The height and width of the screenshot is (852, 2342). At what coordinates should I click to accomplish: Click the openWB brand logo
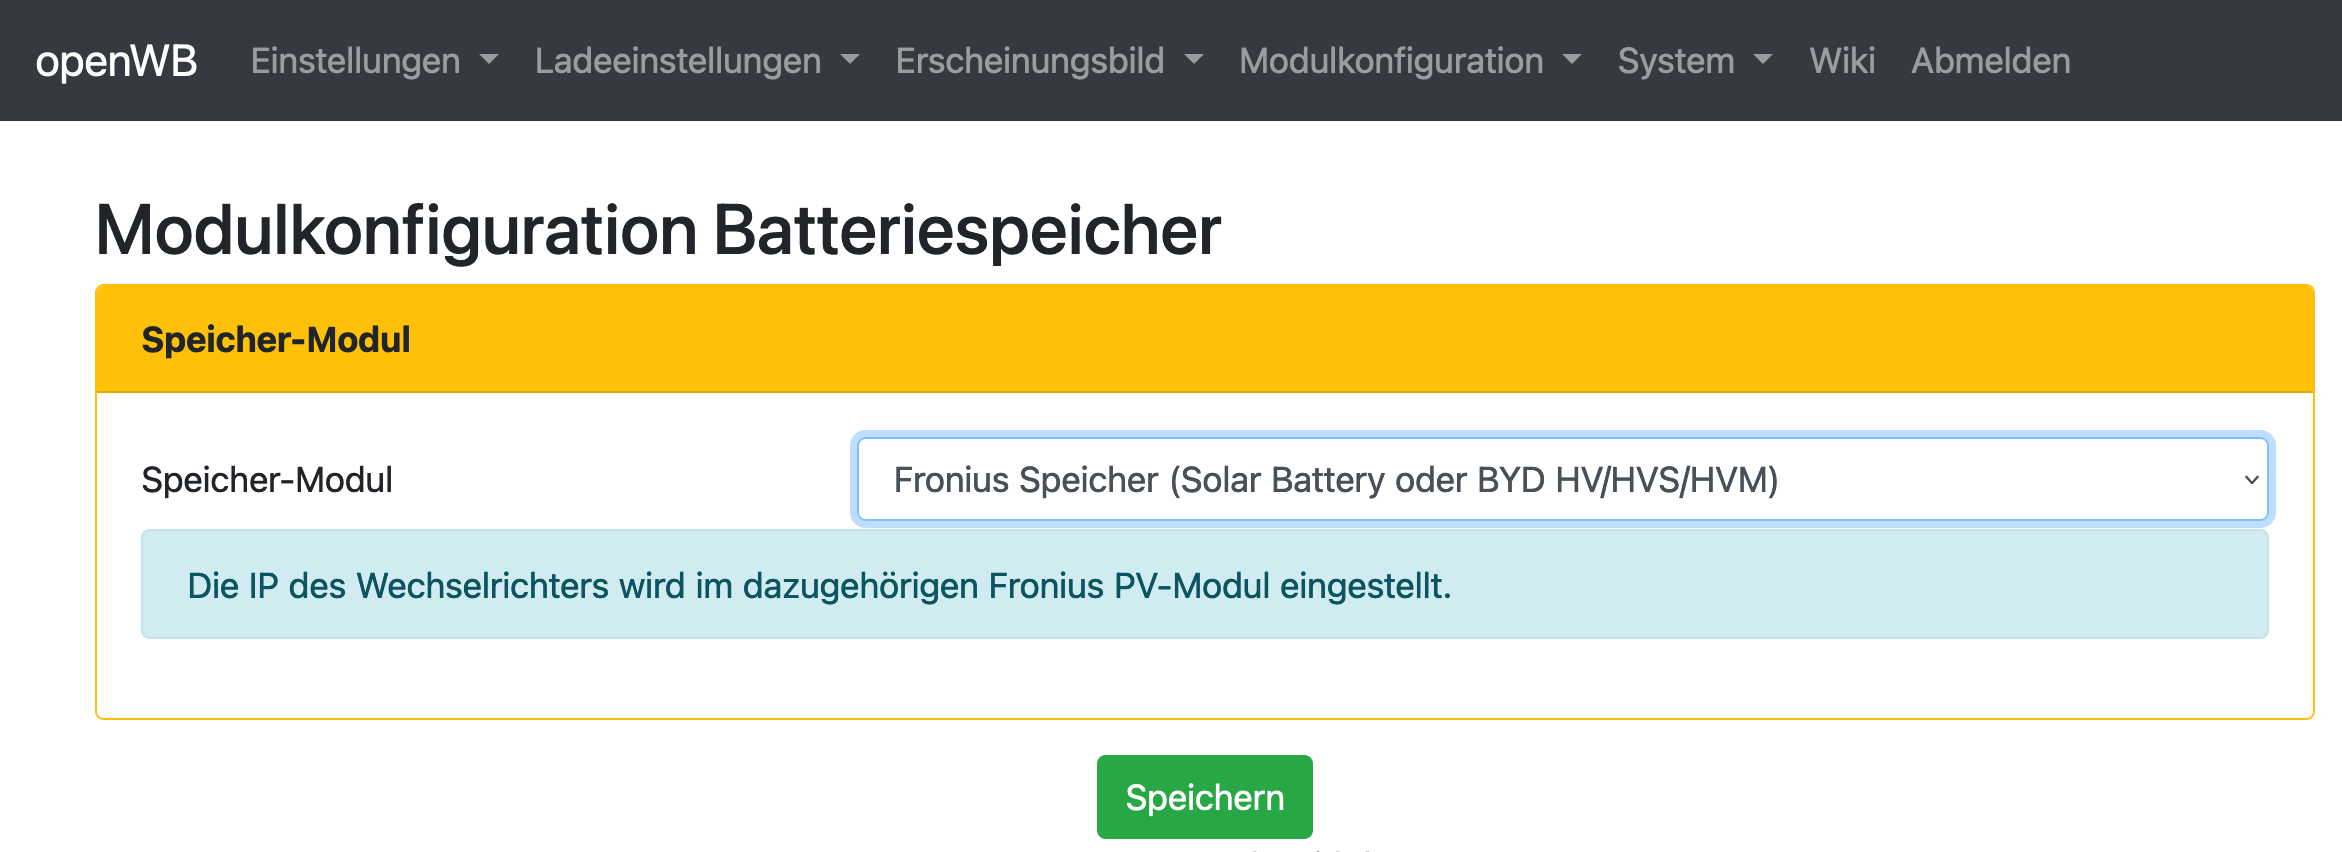pos(116,61)
